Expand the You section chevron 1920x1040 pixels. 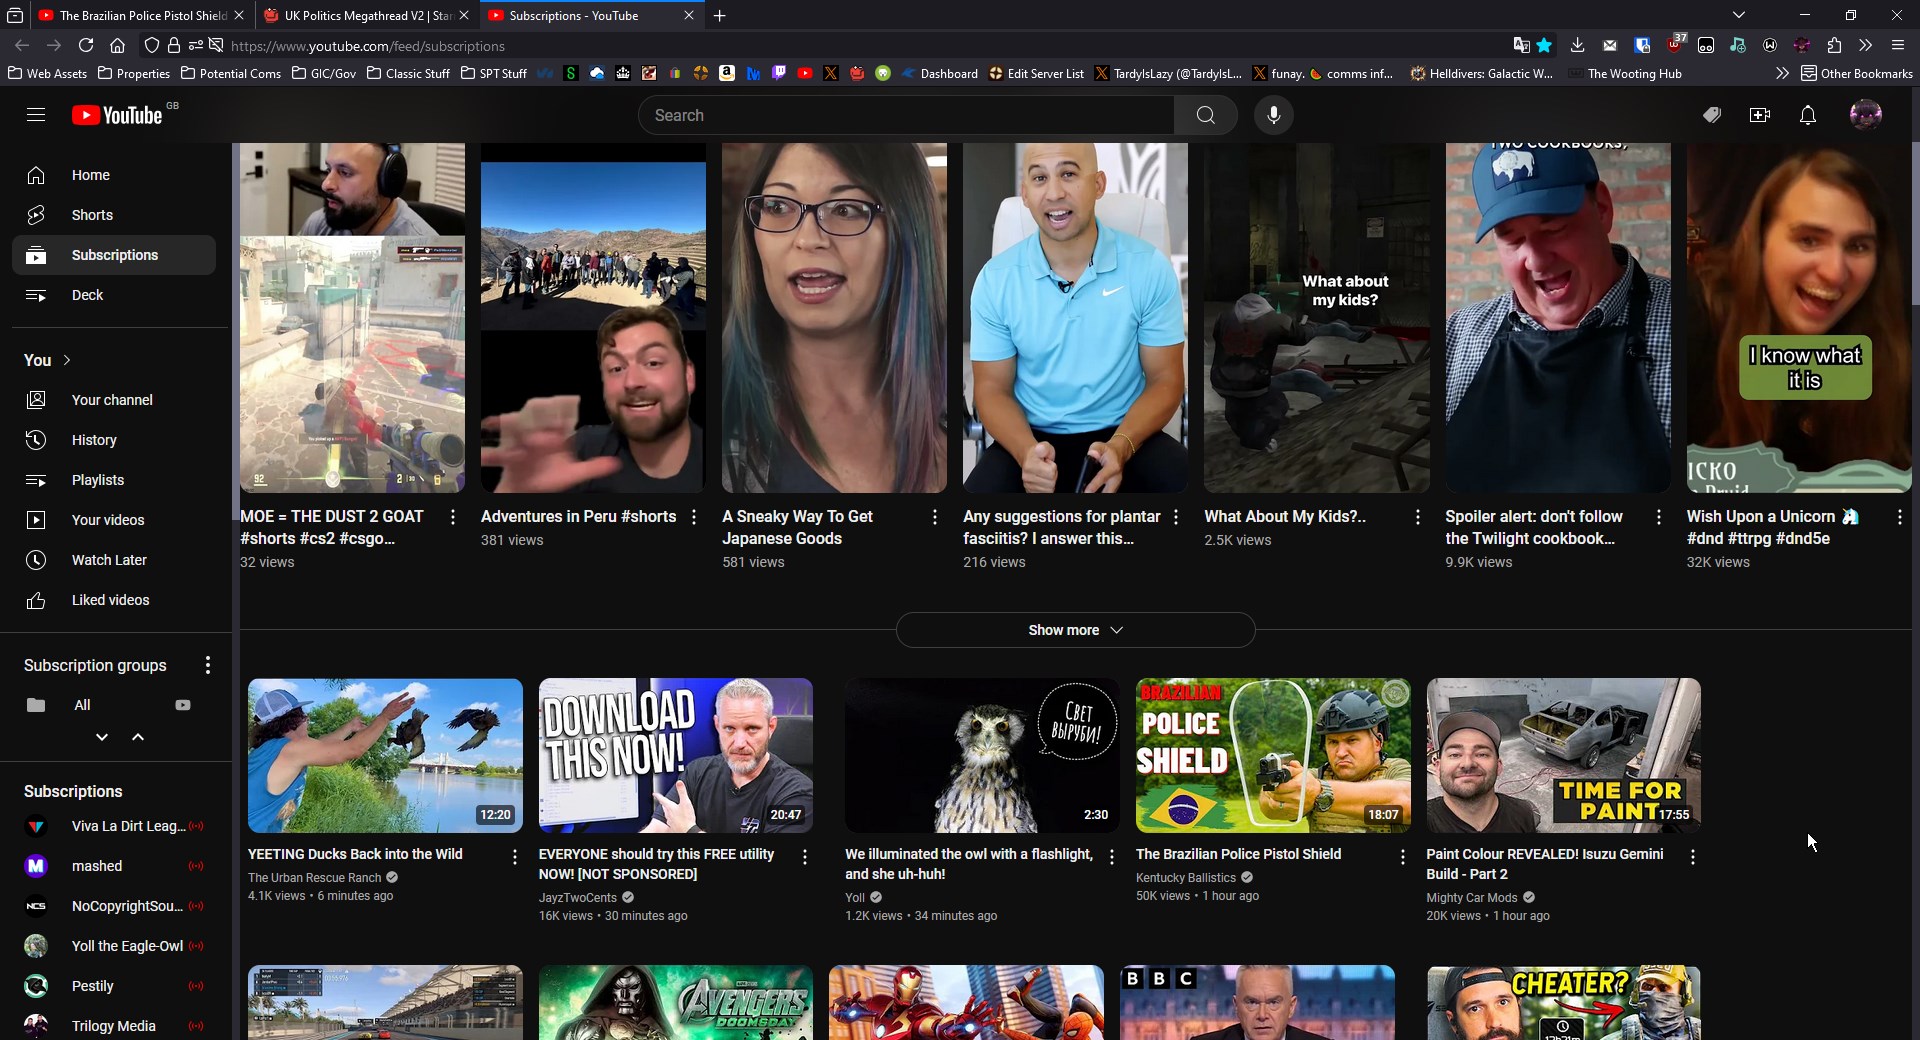67,360
